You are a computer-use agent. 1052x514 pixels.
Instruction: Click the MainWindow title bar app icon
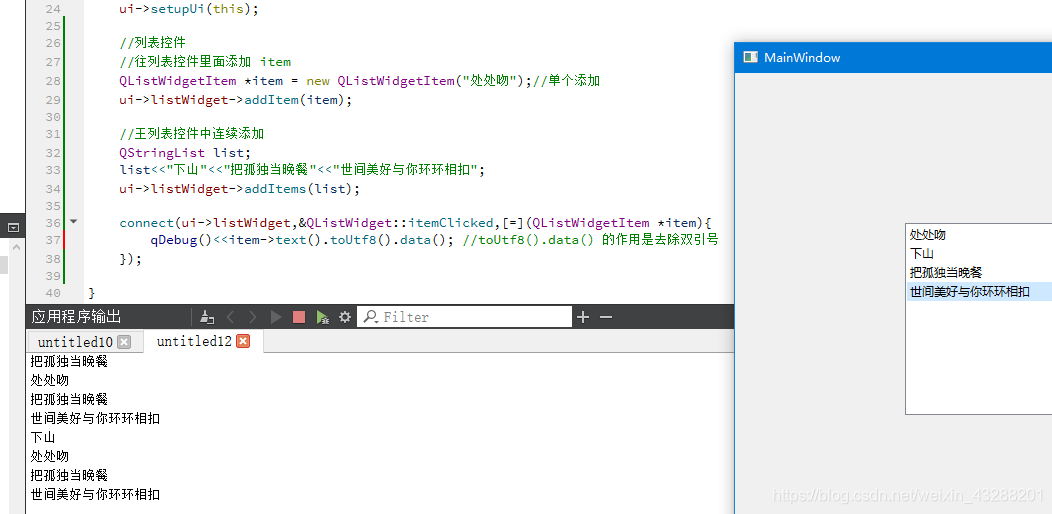750,58
